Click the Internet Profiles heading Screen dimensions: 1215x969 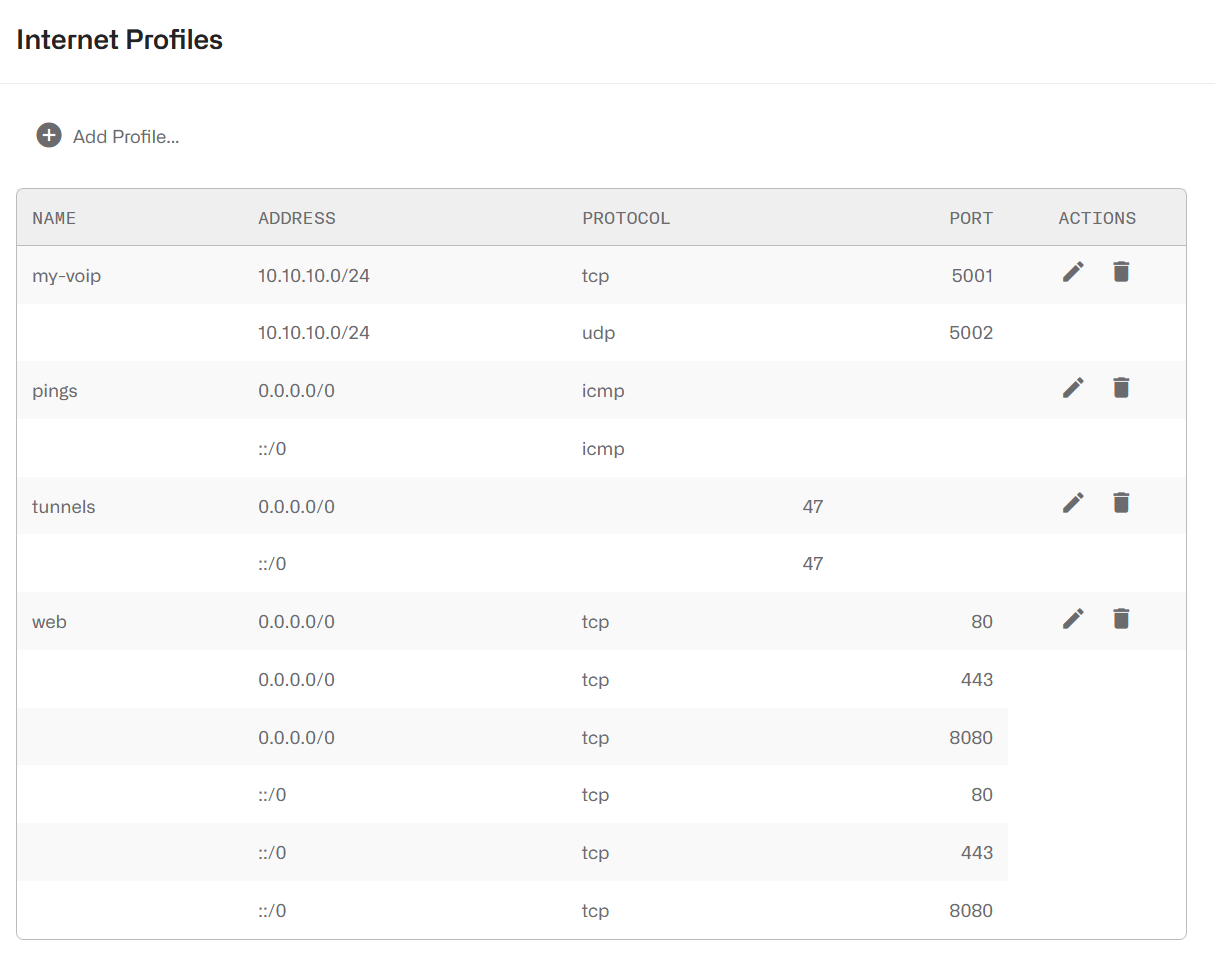coord(119,40)
